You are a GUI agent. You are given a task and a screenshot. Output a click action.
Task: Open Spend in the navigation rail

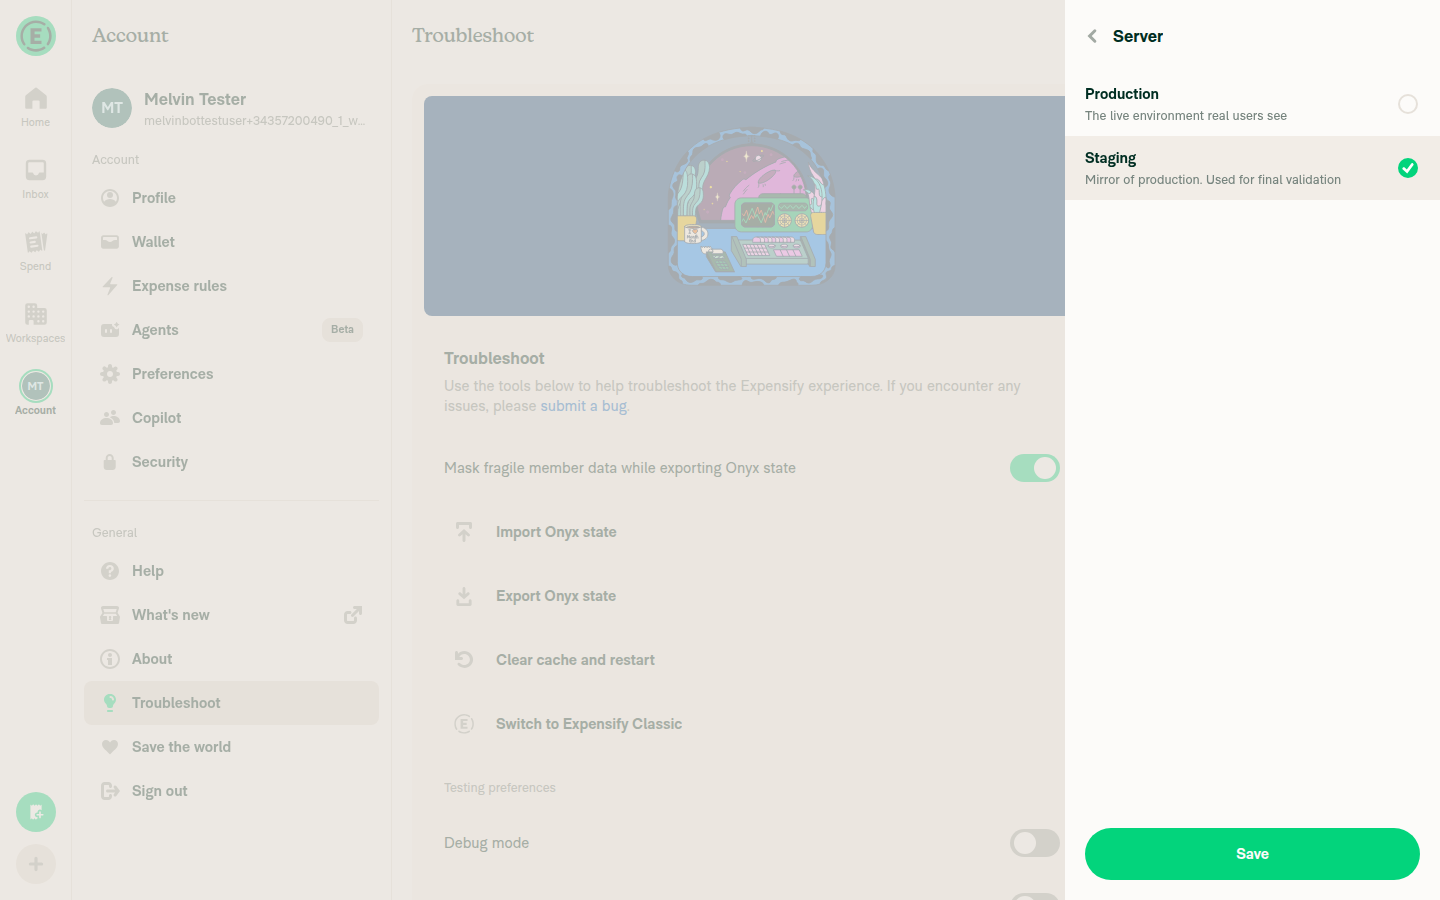click(x=36, y=252)
